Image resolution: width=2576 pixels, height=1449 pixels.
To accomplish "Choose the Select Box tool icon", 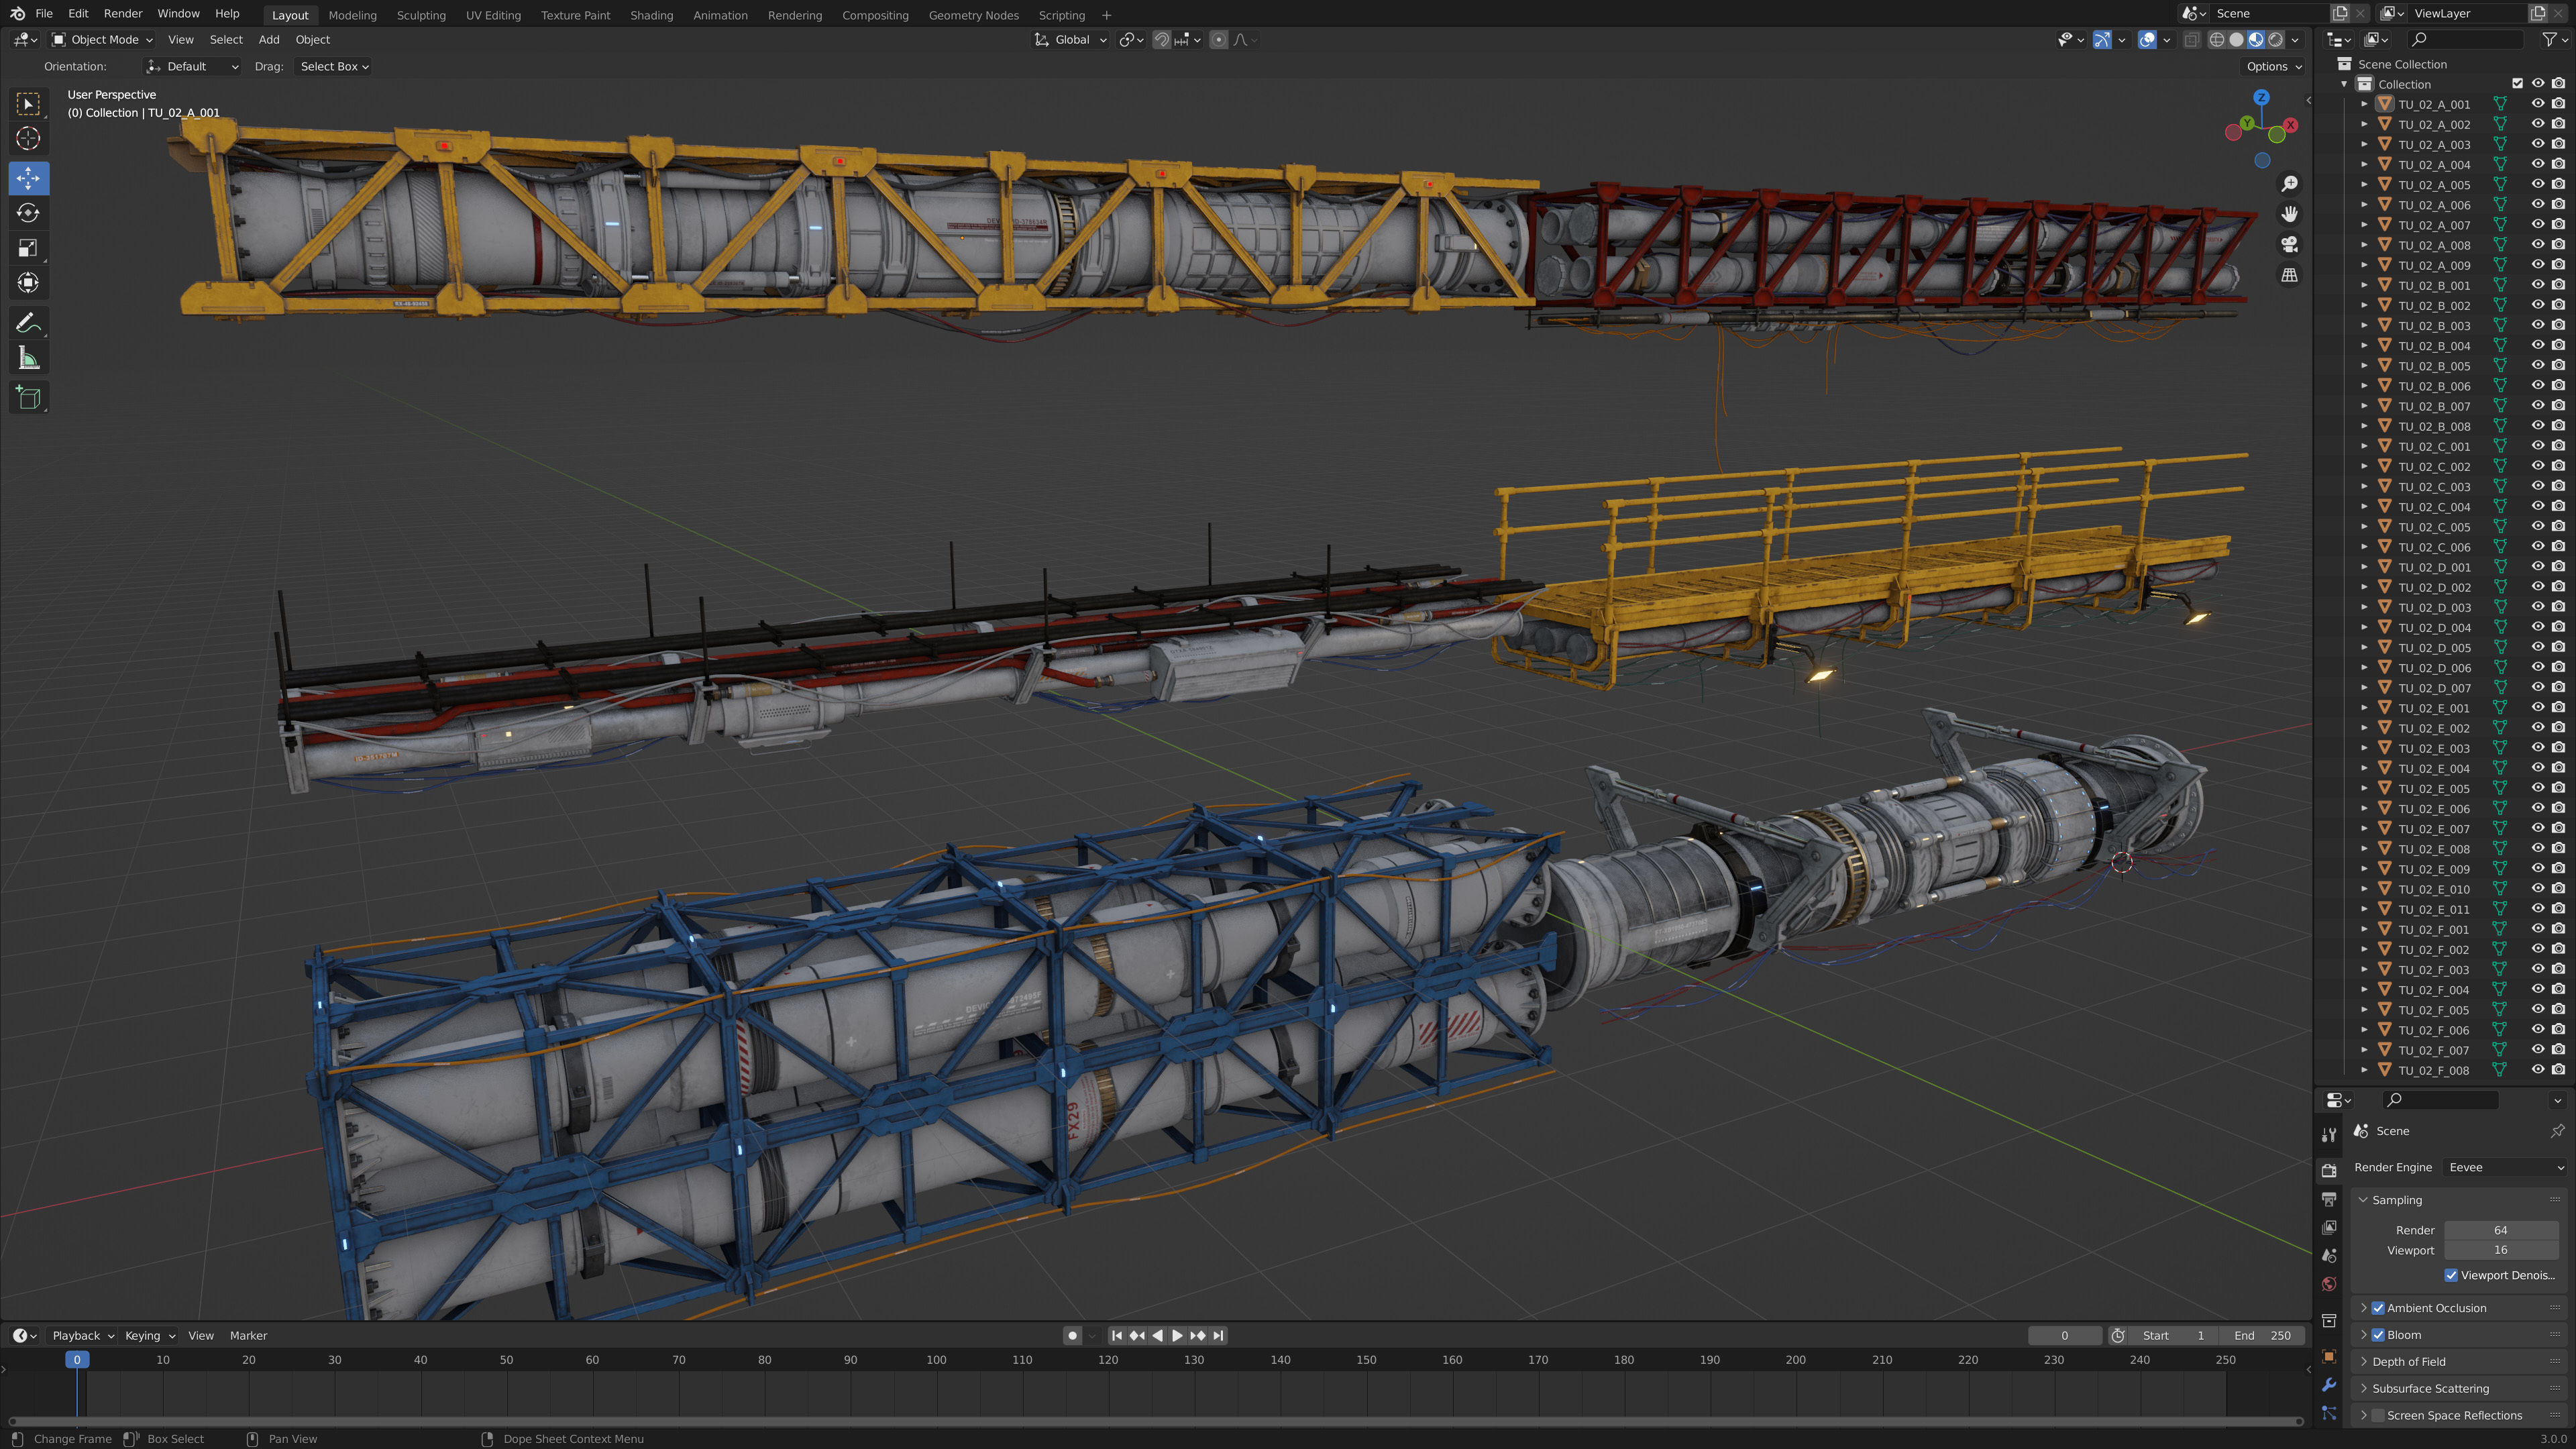I will (28, 103).
